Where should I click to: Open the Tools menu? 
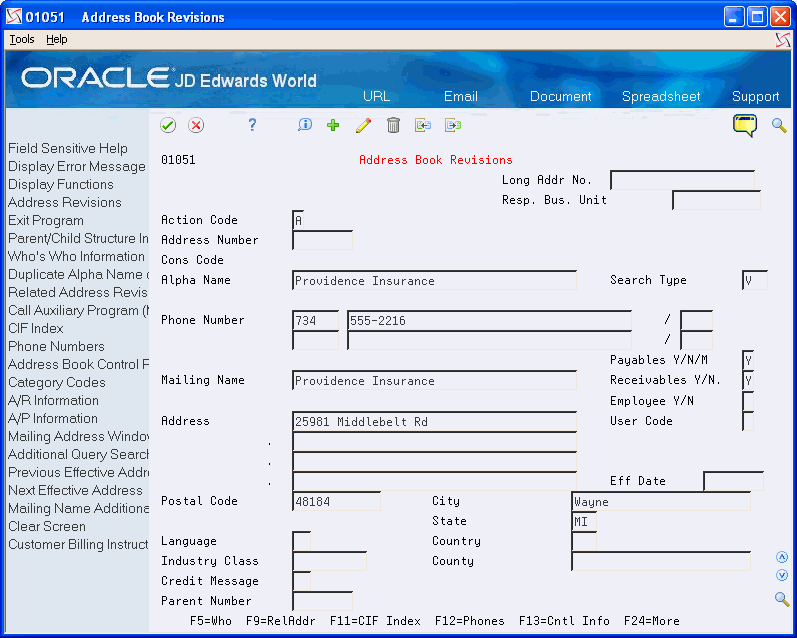pos(22,39)
